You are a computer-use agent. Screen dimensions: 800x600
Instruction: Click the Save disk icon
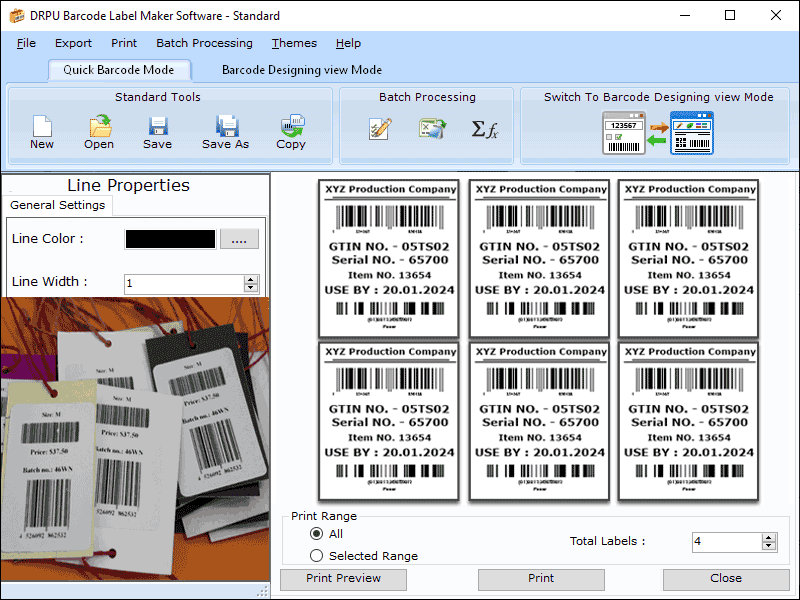pyautogui.click(x=158, y=126)
